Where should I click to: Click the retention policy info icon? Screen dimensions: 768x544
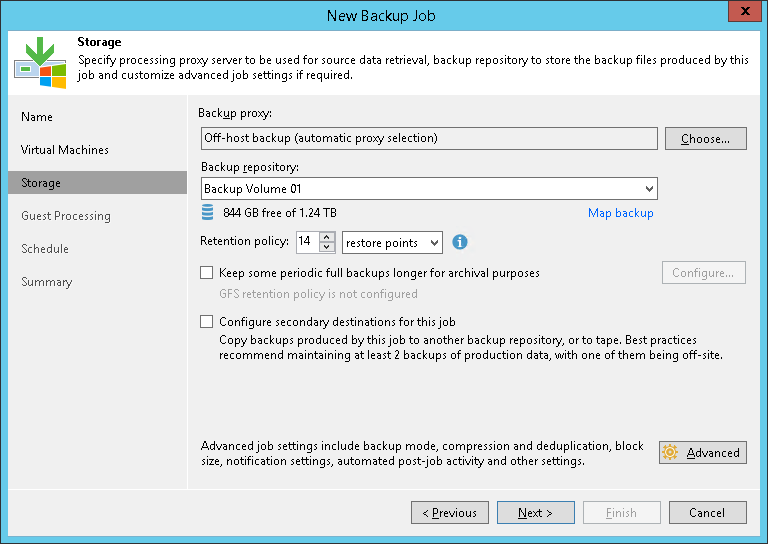click(x=460, y=242)
